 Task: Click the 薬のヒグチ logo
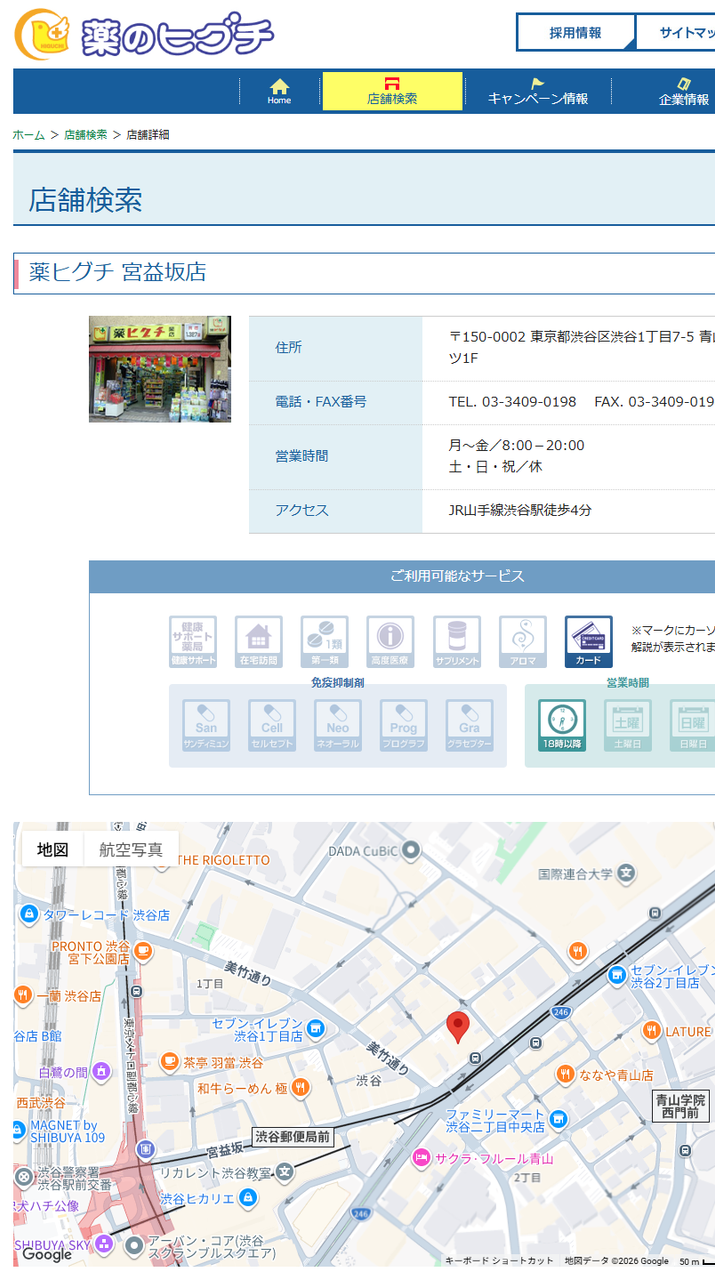pyautogui.click(x=144, y=33)
